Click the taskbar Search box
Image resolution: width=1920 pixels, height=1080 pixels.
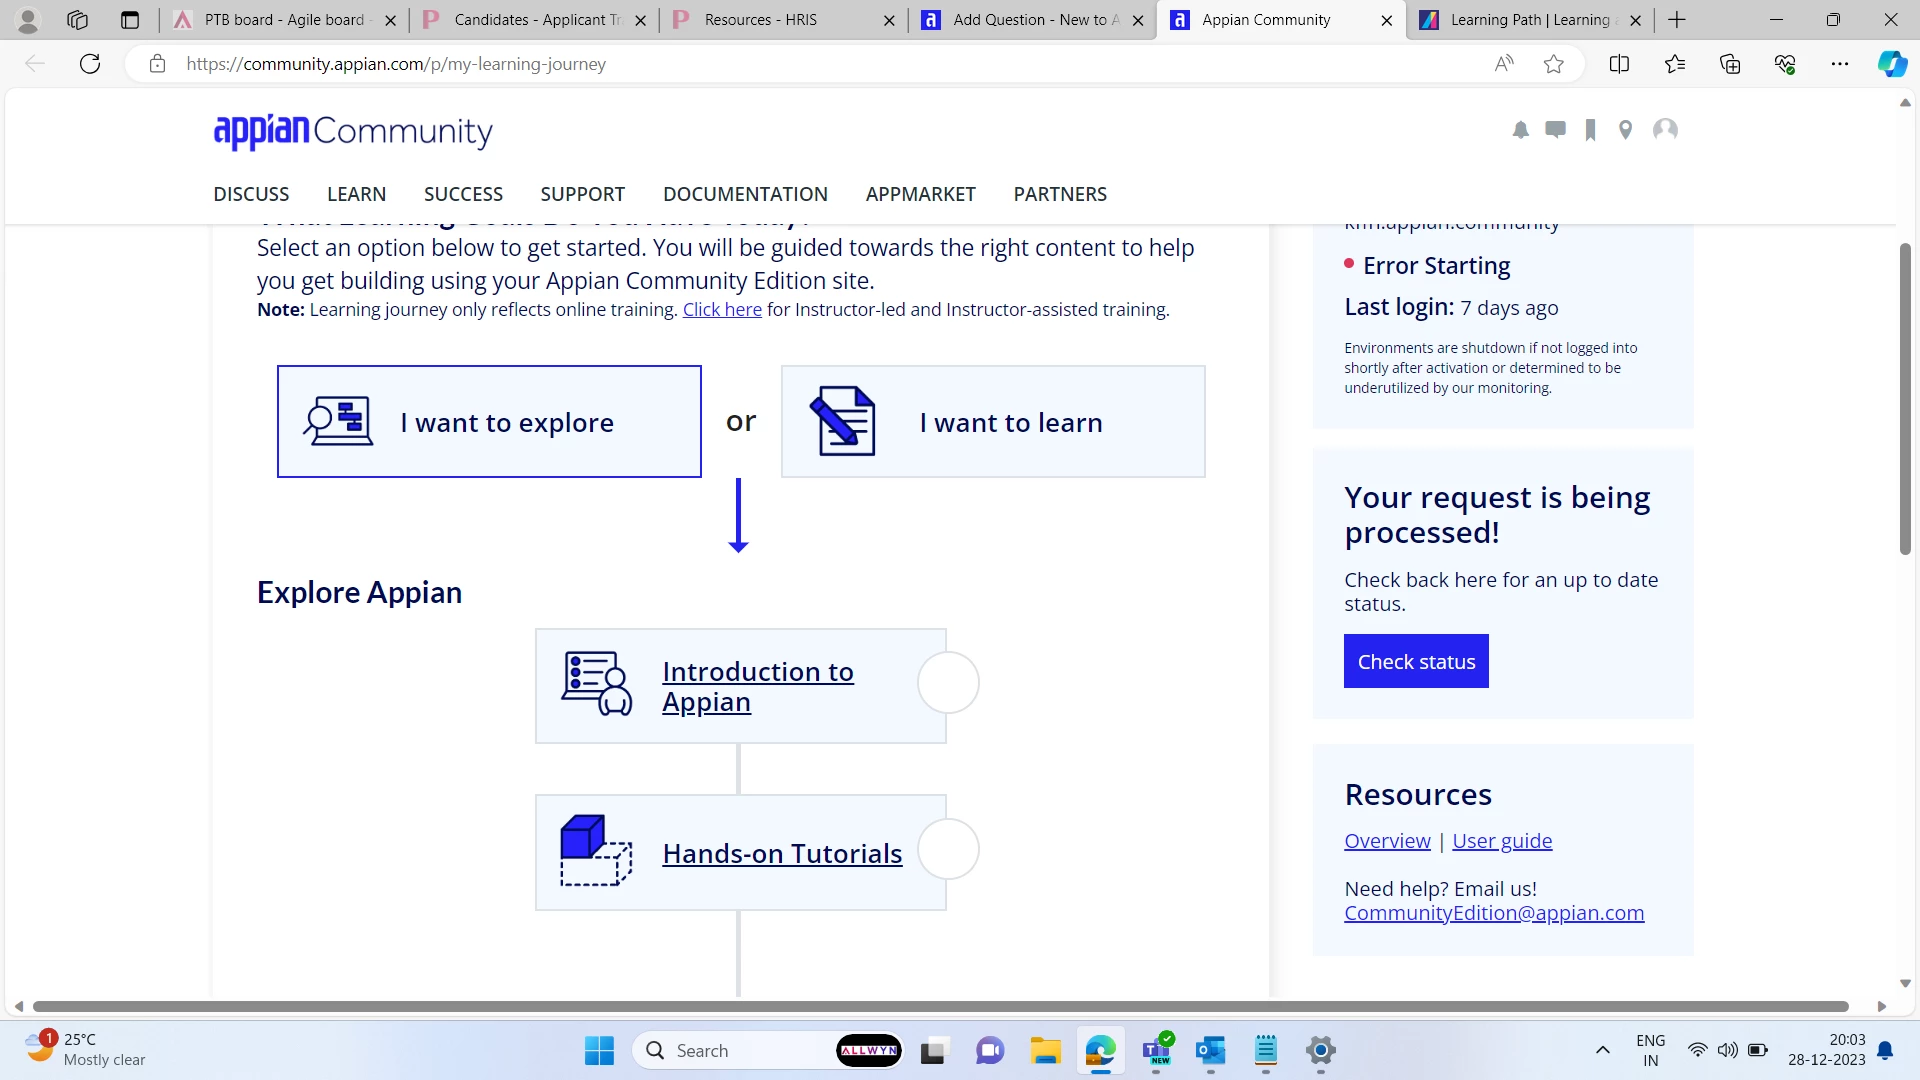point(768,1051)
